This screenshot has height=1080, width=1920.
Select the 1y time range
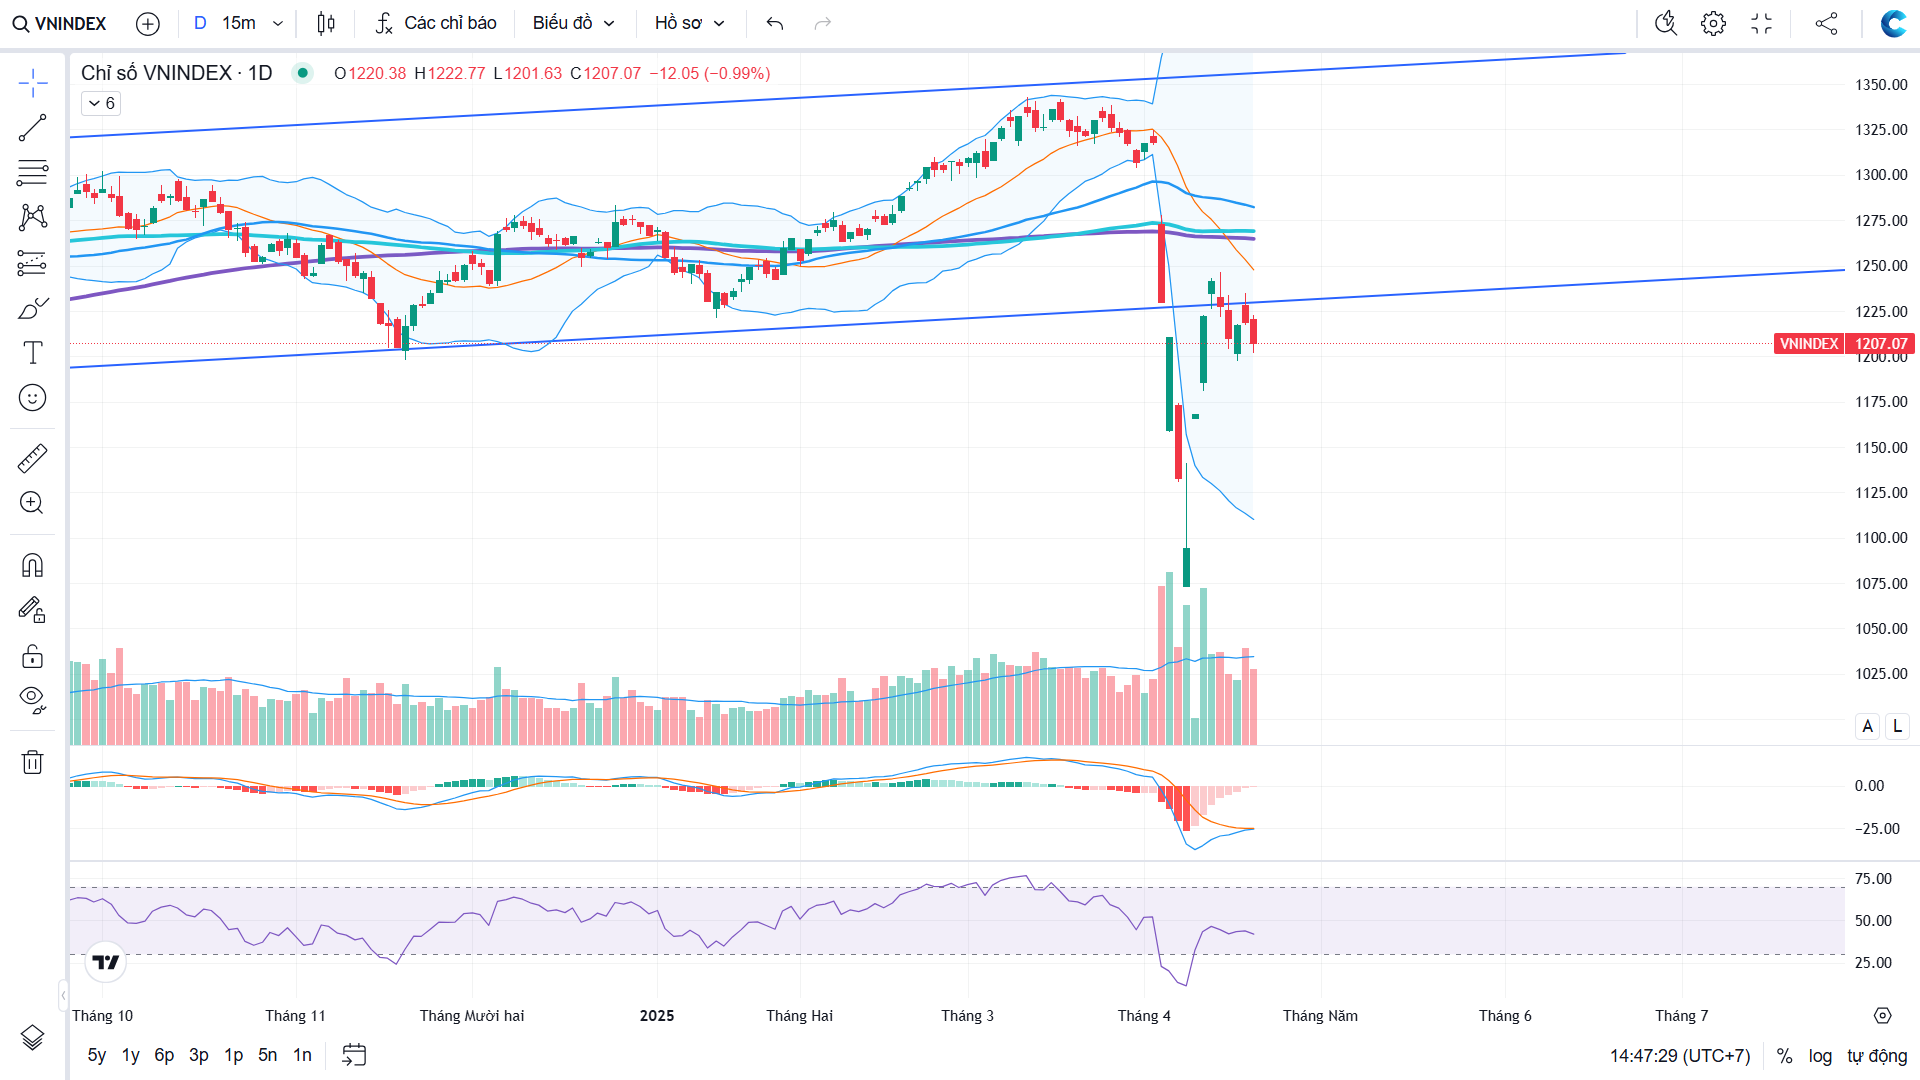[130, 1055]
